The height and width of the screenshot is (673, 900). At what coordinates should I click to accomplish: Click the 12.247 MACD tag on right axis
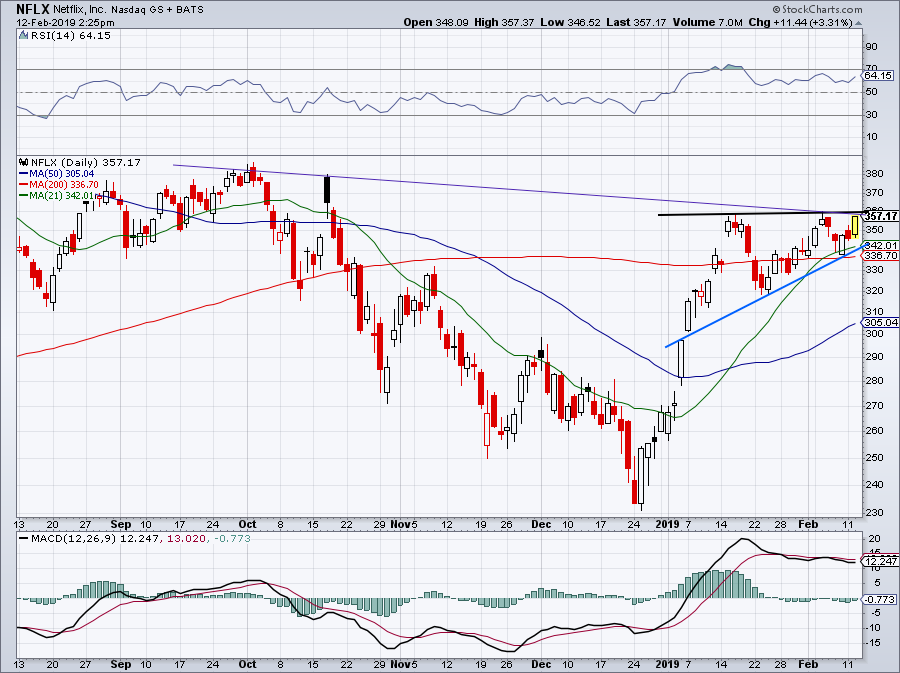(x=880, y=562)
